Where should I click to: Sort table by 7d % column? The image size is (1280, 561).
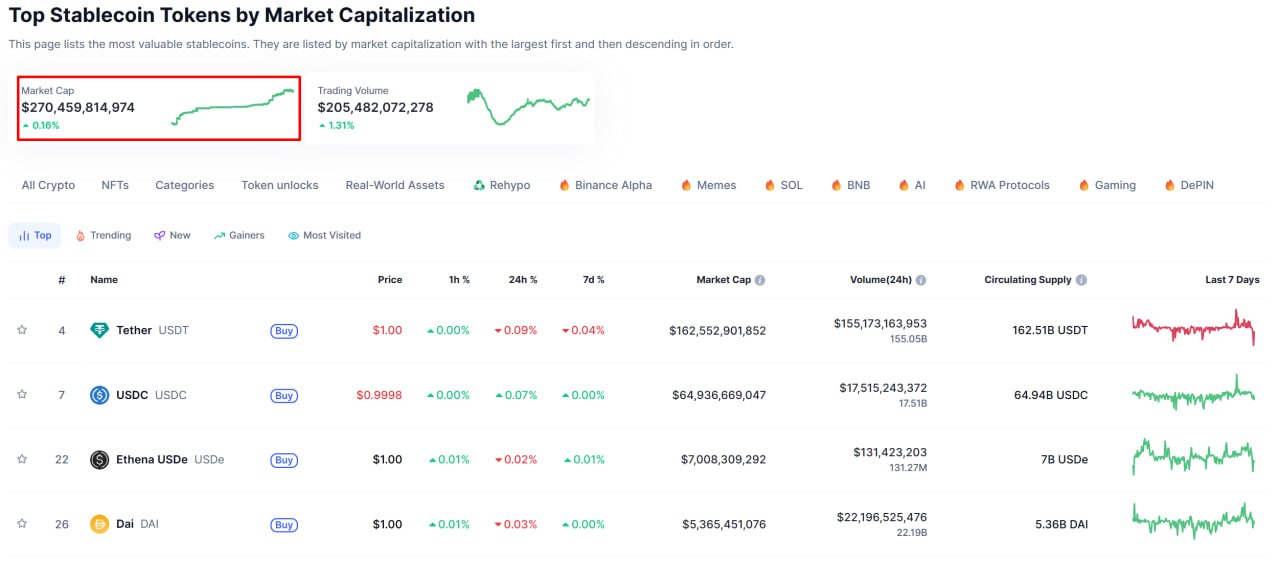(593, 280)
